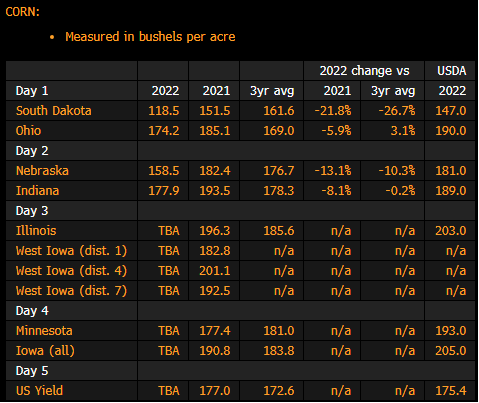This screenshot has height=403, width=479.
Task: Select US Yield USDA value 175.4
Action: point(451,391)
